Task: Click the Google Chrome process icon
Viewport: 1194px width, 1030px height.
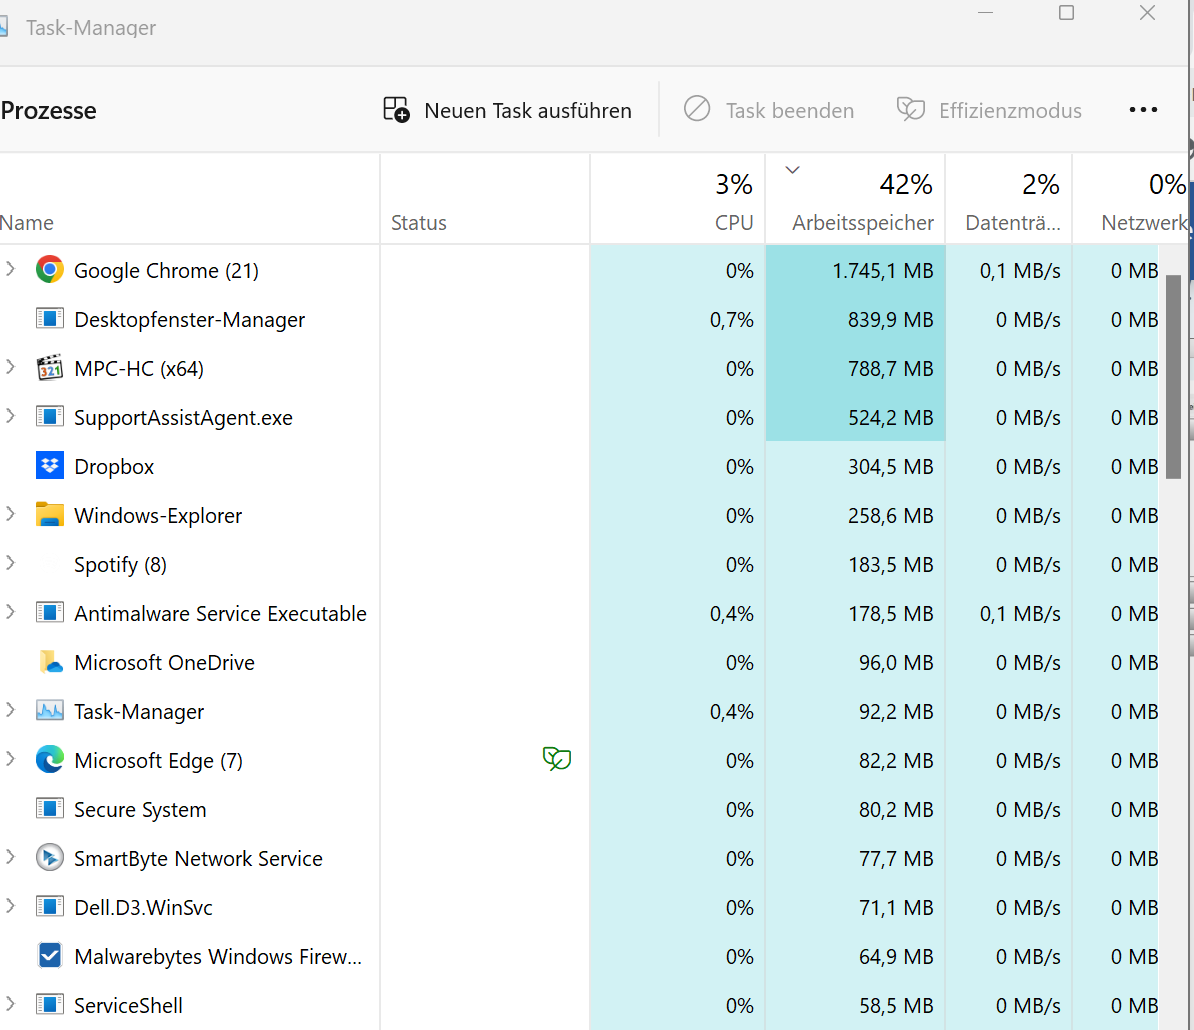Action: click(49, 270)
